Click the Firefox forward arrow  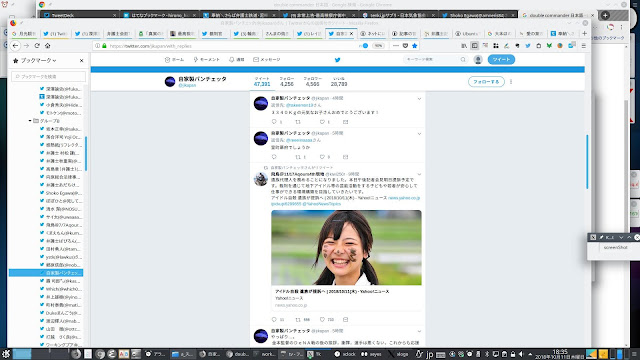click(26, 46)
